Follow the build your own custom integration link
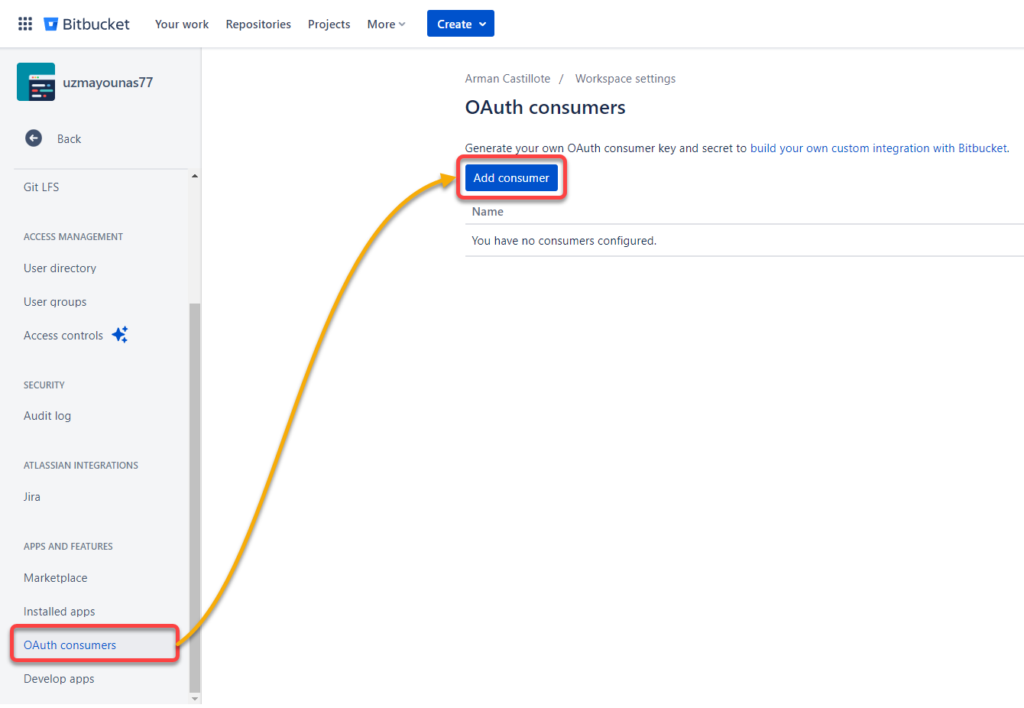 pos(878,148)
